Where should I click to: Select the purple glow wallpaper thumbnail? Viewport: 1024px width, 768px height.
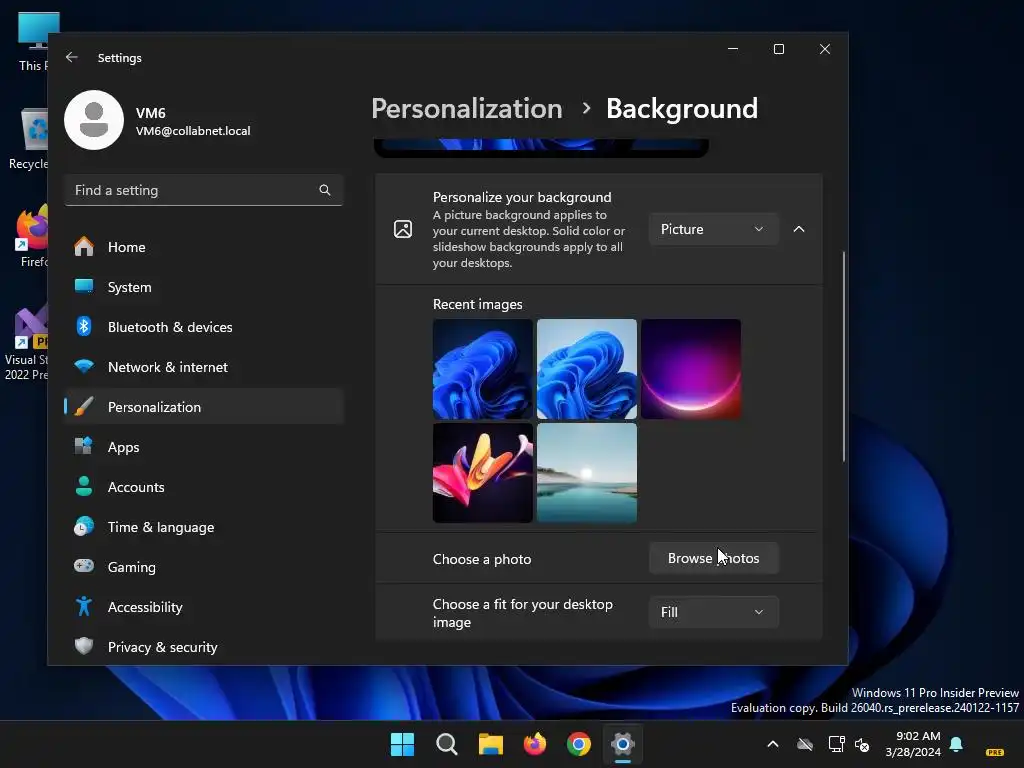click(x=691, y=369)
